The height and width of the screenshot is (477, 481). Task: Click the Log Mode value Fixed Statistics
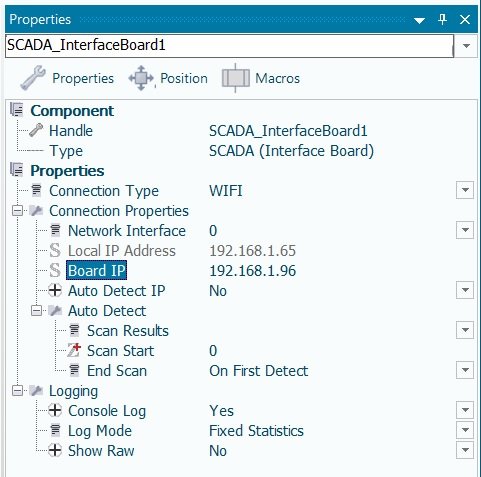(x=256, y=431)
